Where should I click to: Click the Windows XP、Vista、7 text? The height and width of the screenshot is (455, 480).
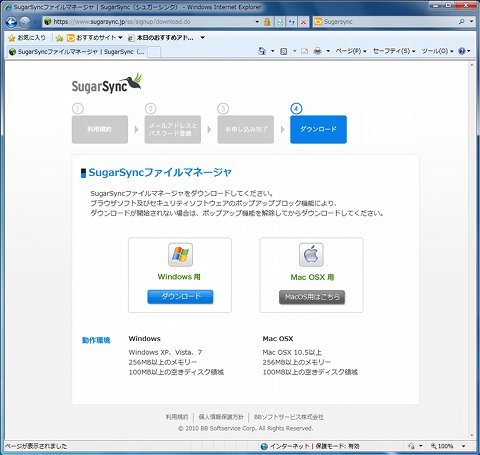point(165,352)
